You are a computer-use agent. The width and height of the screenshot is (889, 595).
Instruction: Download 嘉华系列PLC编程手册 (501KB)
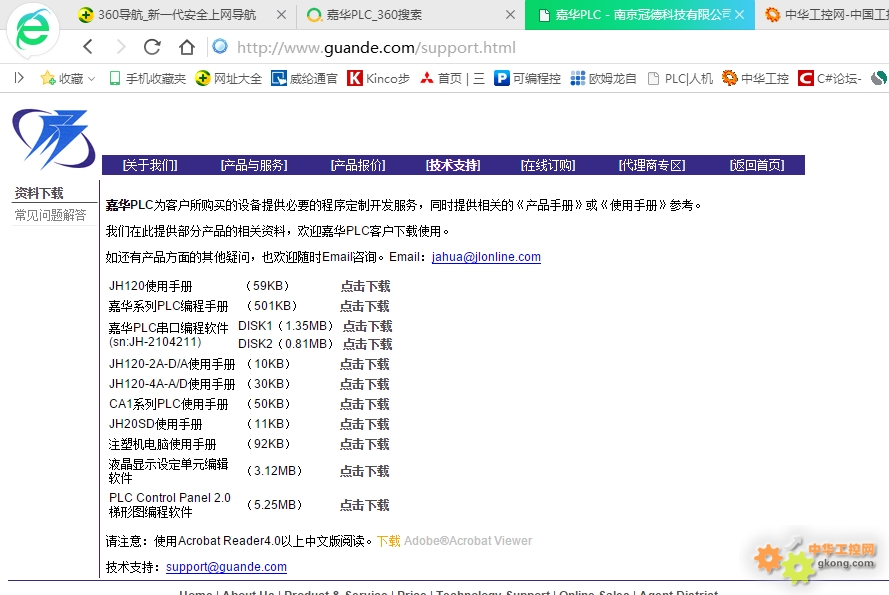(365, 306)
